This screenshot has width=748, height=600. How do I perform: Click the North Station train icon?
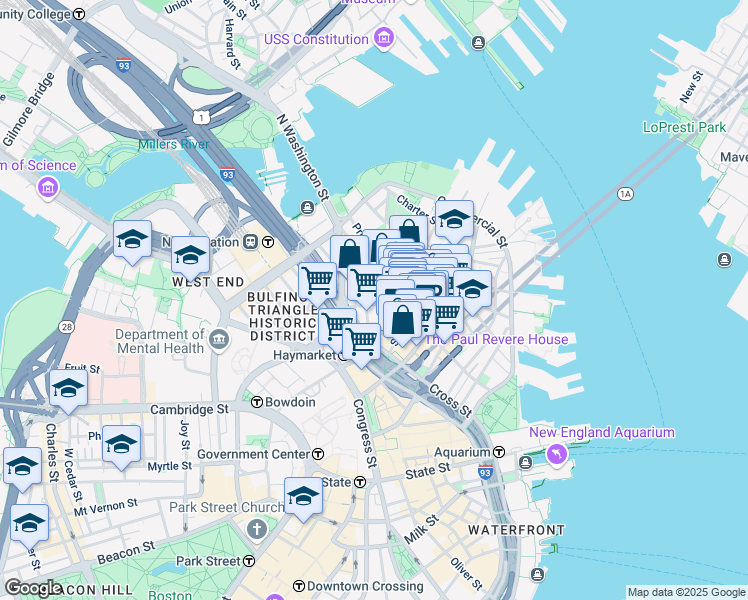pos(251,242)
